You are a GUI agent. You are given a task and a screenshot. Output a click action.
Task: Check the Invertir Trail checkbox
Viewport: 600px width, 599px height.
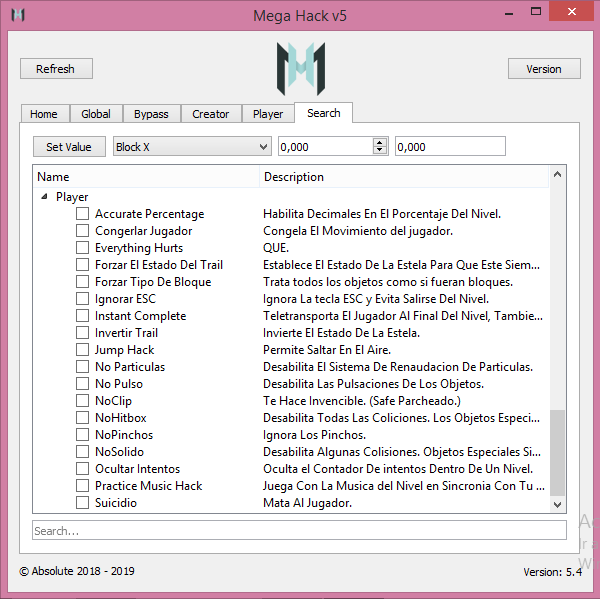pyautogui.click(x=82, y=333)
